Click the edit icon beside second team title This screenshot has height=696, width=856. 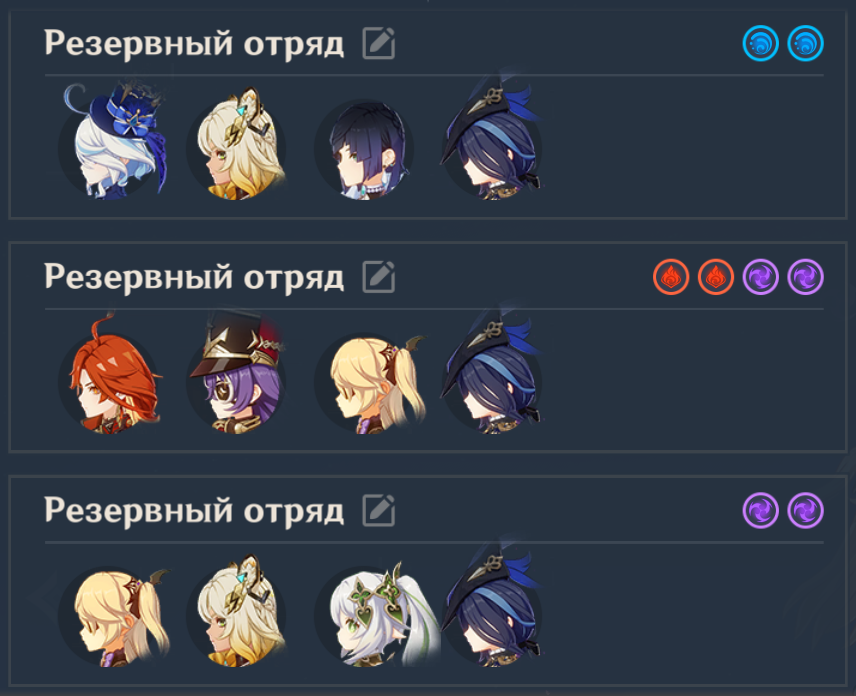tap(378, 277)
